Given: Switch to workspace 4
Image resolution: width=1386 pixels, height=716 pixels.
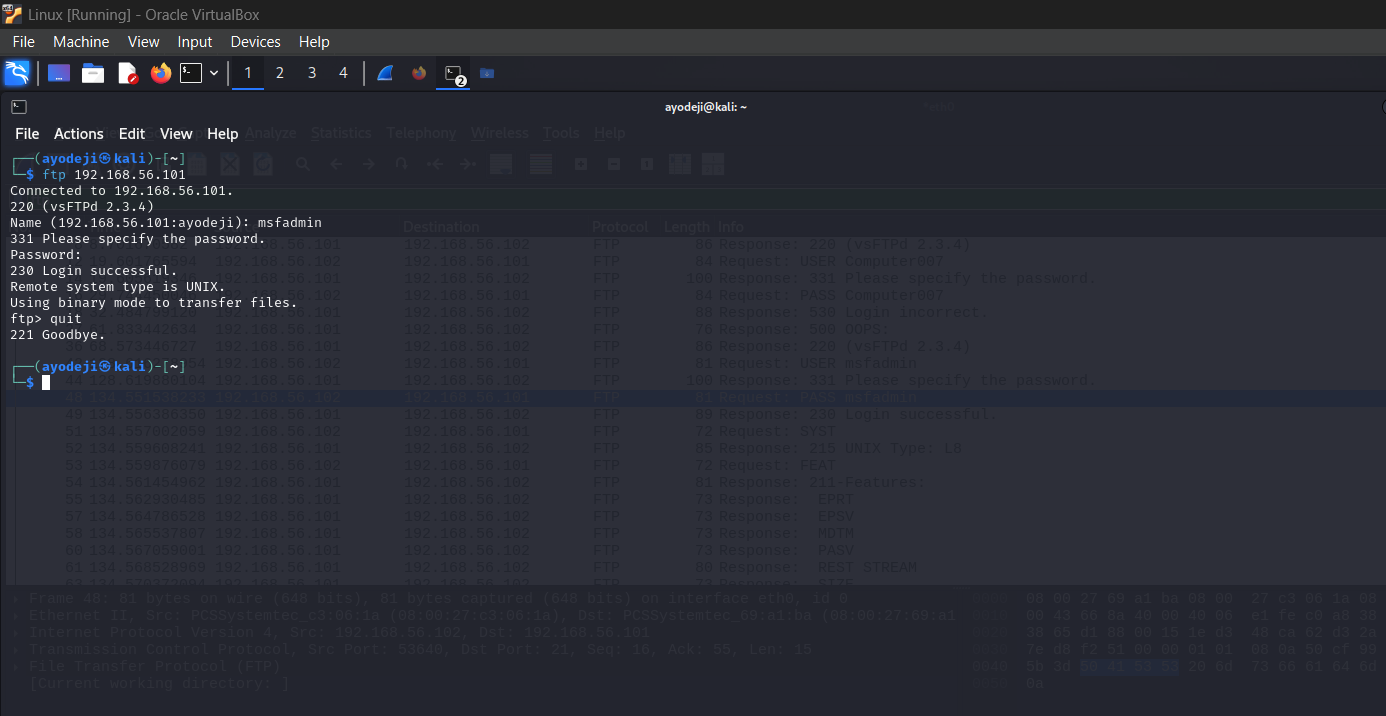Looking at the screenshot, I should click(344, 73).
